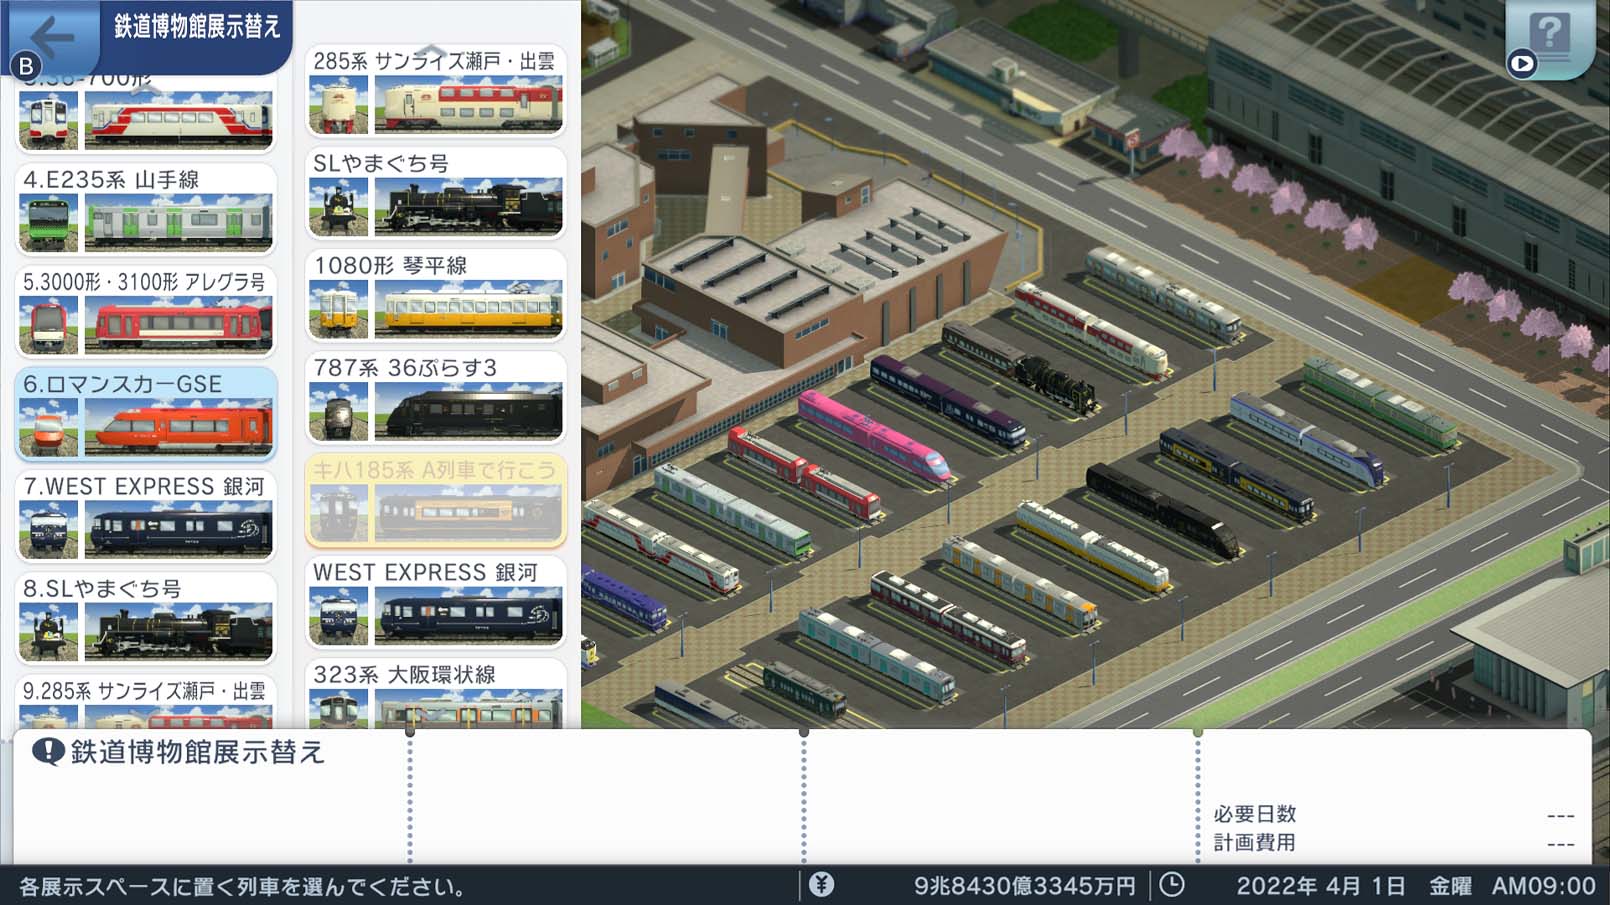Click the scroll-up chevron above the train options
1610x905 pixels.
coord(430,50)
